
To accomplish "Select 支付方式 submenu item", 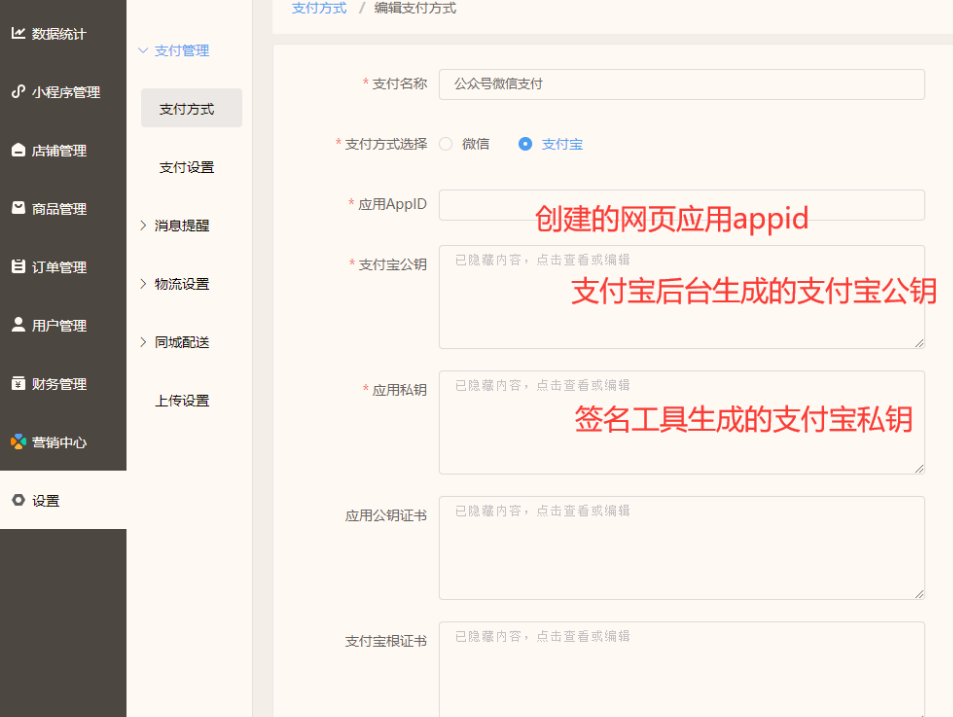I will point(191,108).
